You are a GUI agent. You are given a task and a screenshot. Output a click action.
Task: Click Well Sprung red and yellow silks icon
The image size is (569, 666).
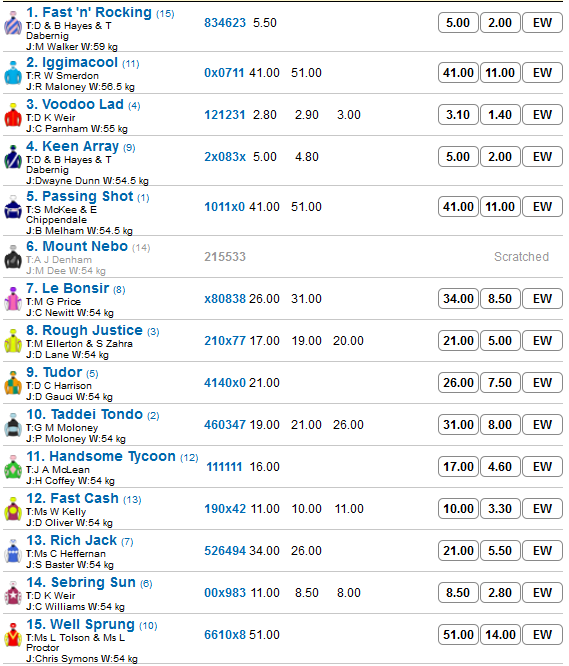tap(13, 635)
